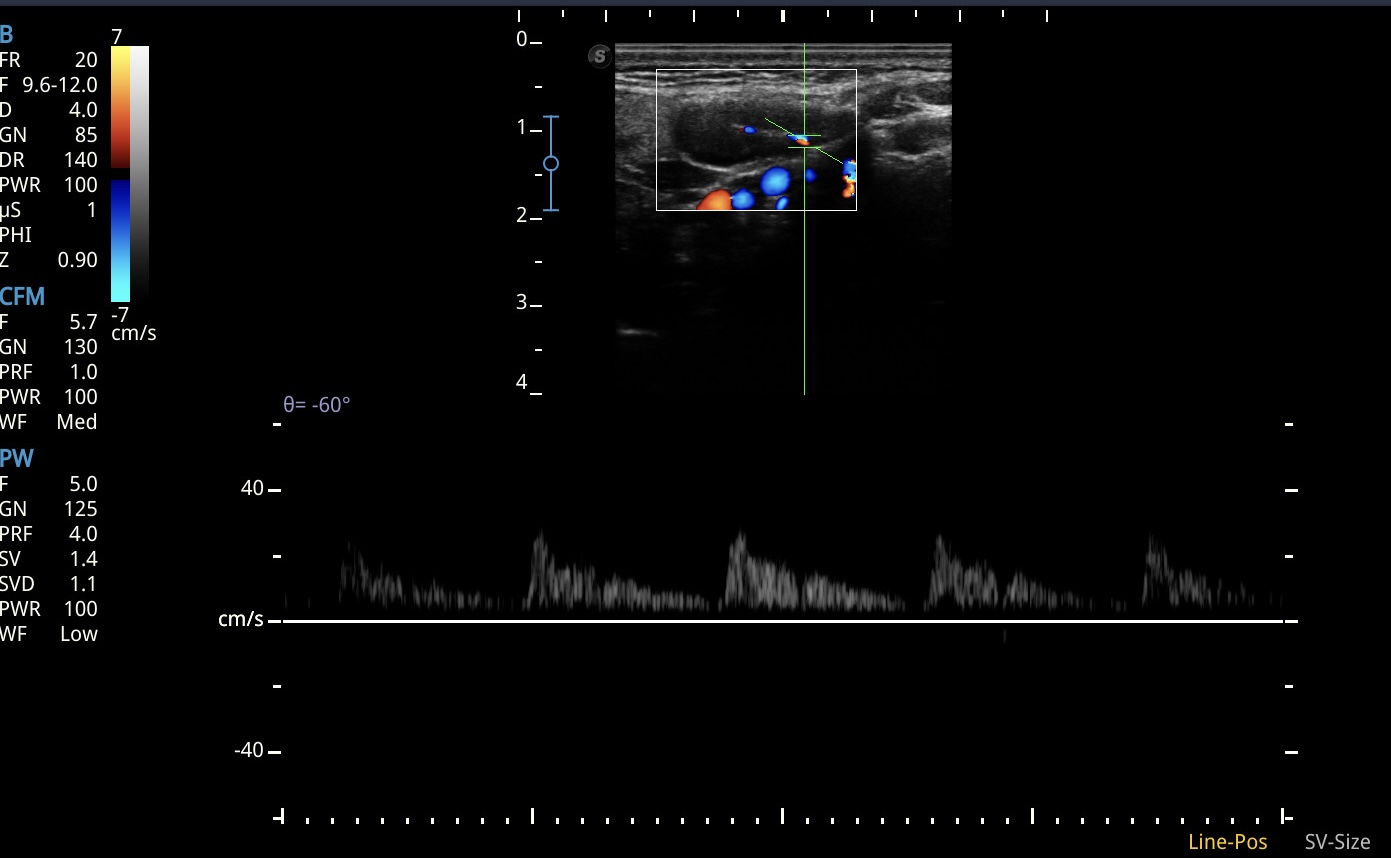This screenshot has width=1391, height=858.
Task: Click the color velocity scale bar
Action: pos(120,174)
